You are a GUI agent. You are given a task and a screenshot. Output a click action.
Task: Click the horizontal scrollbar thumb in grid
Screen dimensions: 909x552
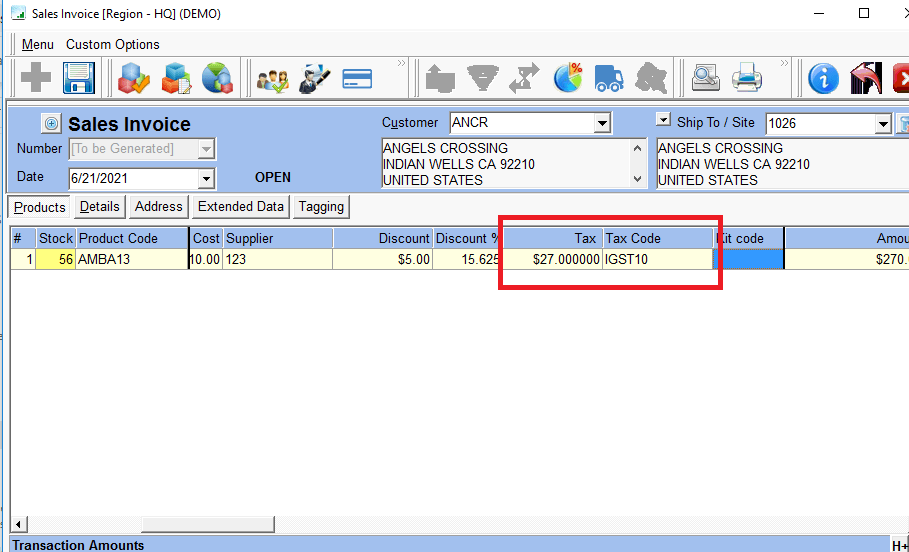click(206, 524)
